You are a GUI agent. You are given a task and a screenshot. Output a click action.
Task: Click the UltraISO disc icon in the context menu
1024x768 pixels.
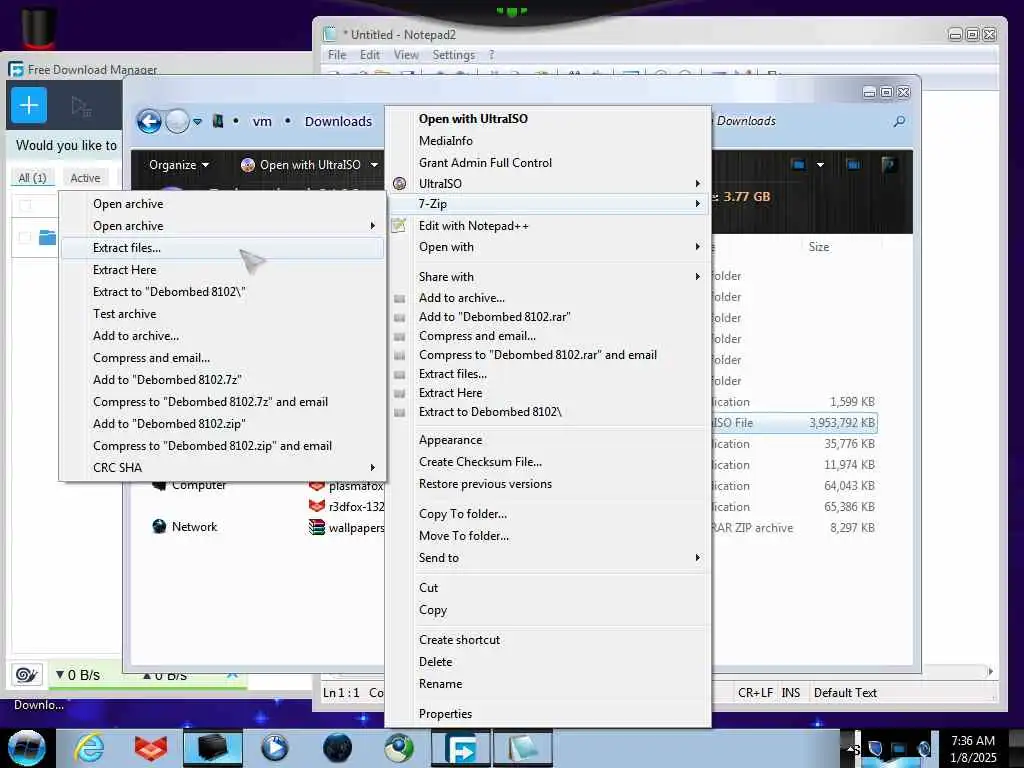point(400,184)
